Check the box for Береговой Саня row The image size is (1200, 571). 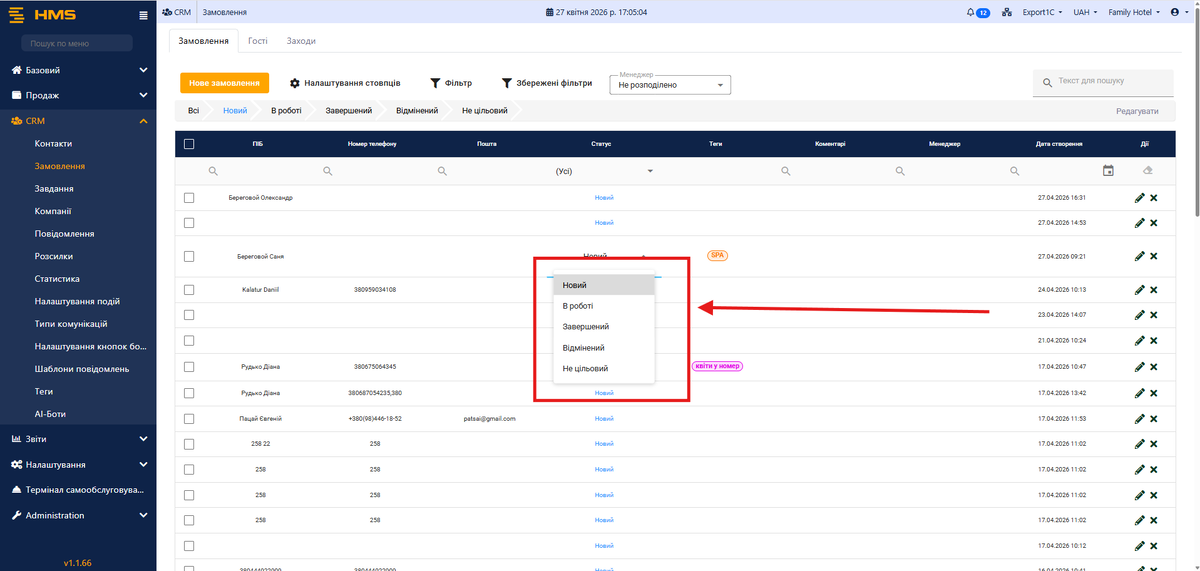[x=189, y=257]
